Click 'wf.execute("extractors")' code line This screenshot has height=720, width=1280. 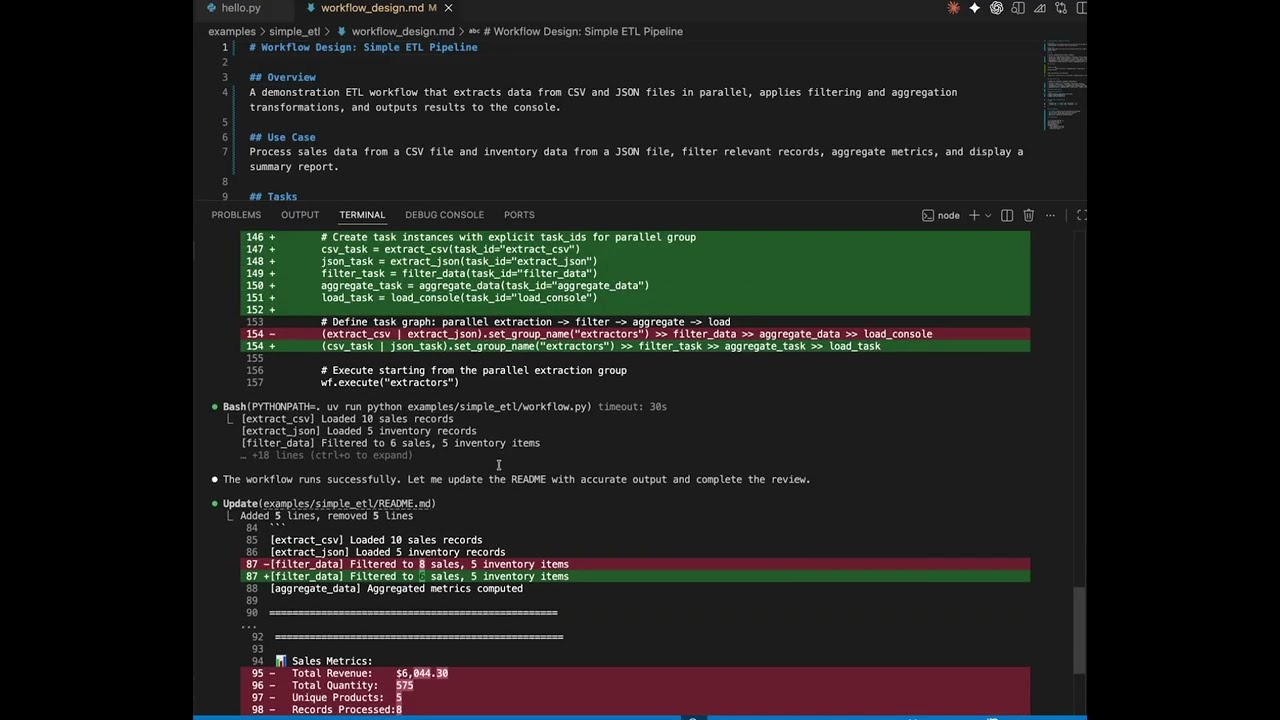pos(390,383)
